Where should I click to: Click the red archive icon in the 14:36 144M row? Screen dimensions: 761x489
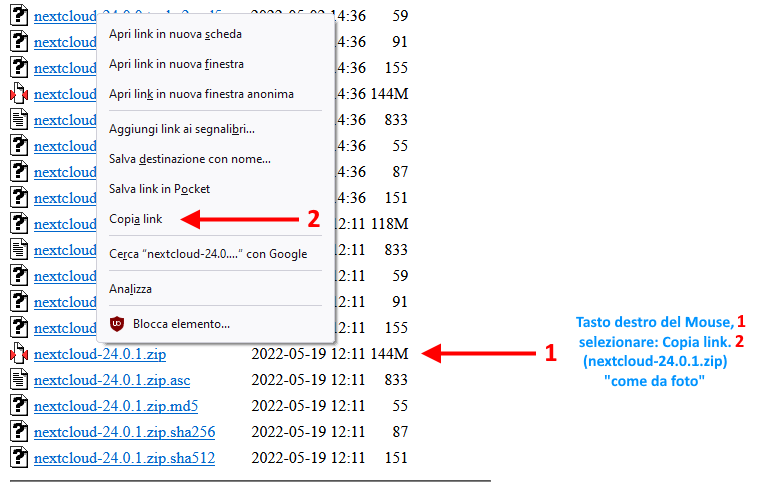pos(17,94)
